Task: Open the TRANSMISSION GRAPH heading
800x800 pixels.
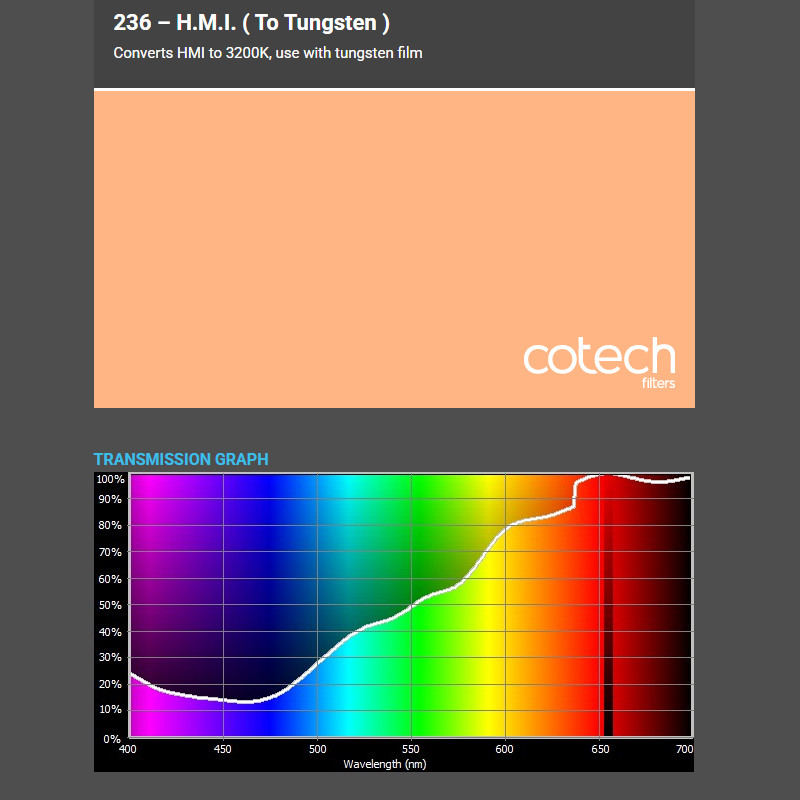Action: point(181,459)
